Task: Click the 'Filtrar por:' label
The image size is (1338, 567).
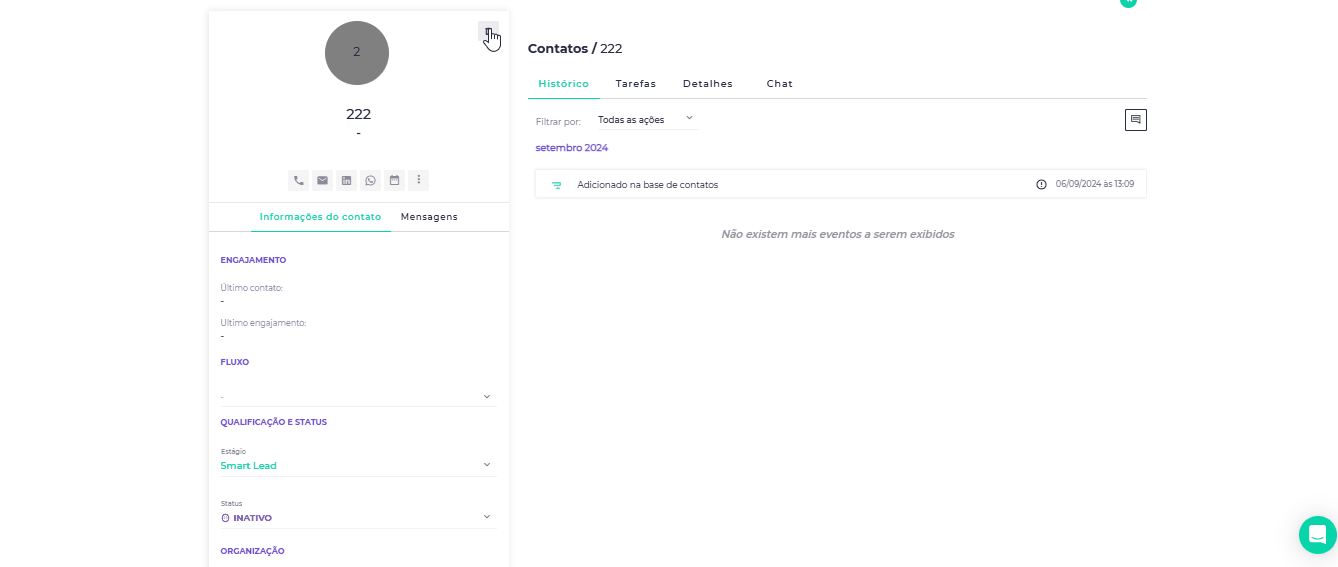Action: [x=558, y=121]
